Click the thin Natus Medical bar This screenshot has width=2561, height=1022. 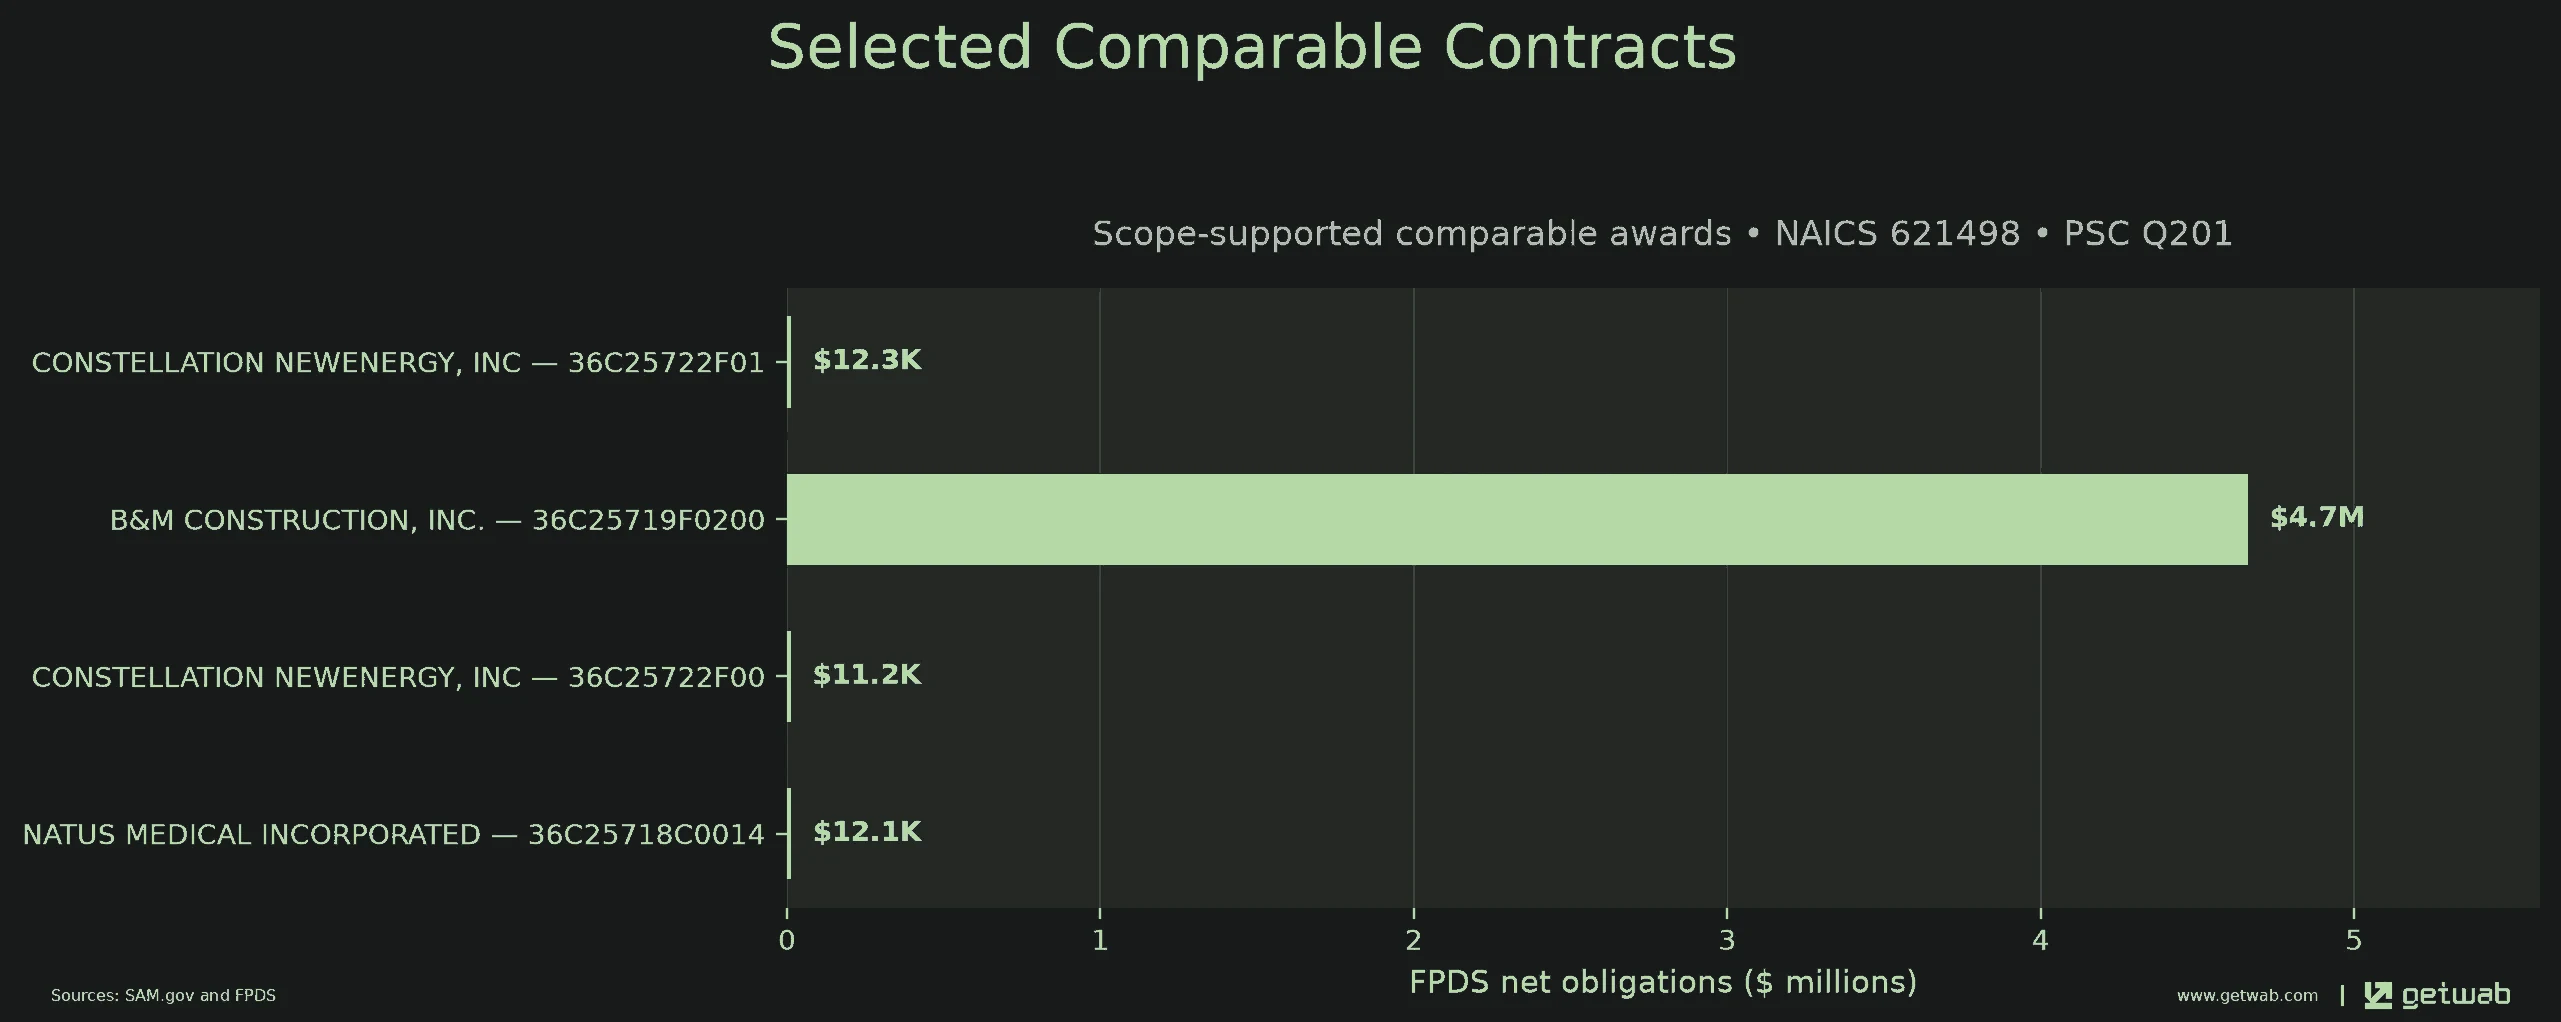(x=789, y=834)
